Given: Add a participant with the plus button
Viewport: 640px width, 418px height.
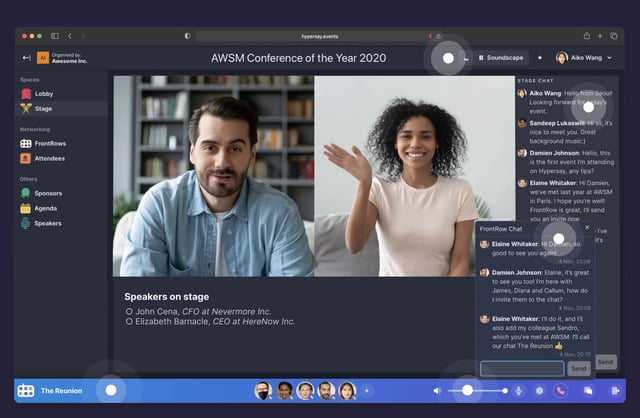Looking at the screenshot, I should coord(367,391).
